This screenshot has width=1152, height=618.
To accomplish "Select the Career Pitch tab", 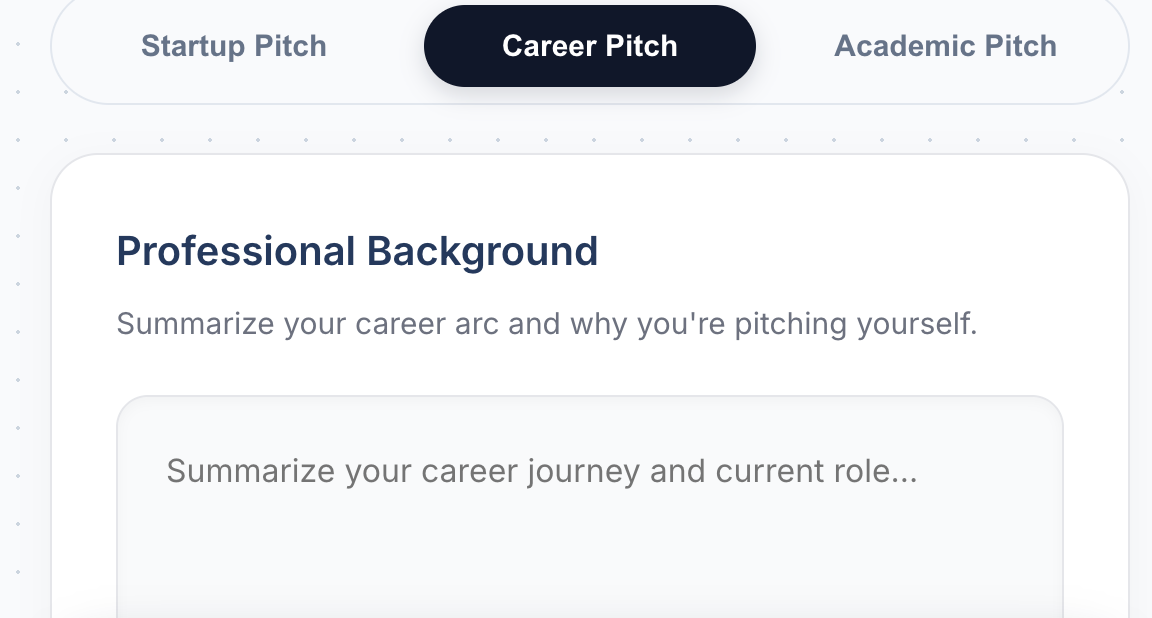I will coord(590,46).
